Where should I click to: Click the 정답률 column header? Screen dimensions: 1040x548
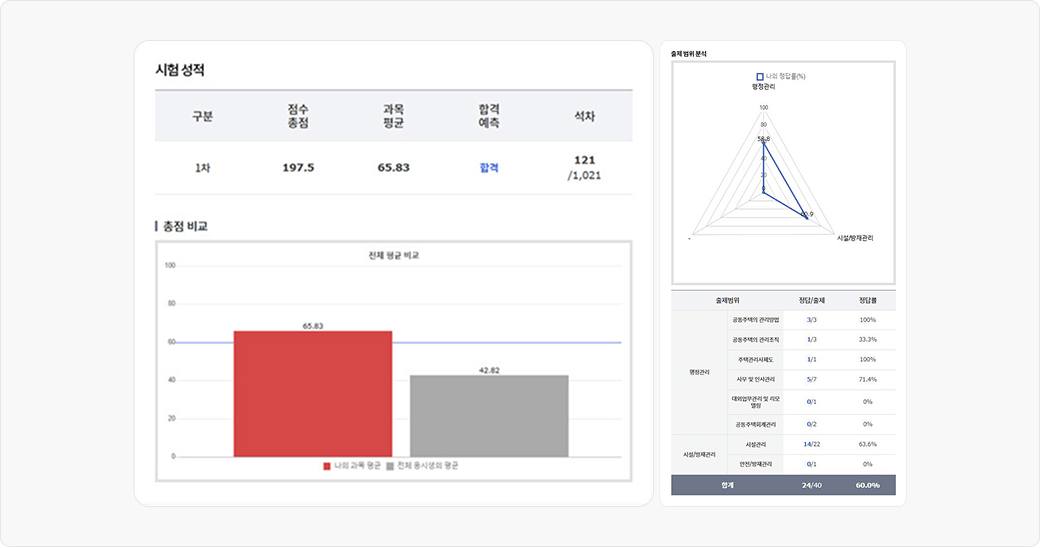pyautogui.click(x=867, y=300)
